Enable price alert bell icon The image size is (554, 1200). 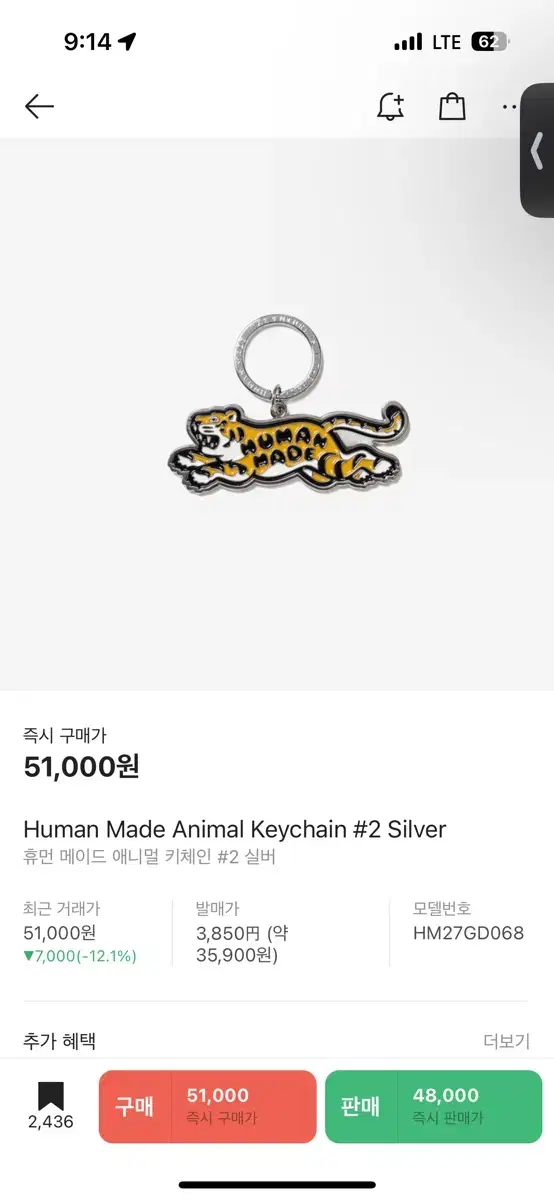point(390,107)
